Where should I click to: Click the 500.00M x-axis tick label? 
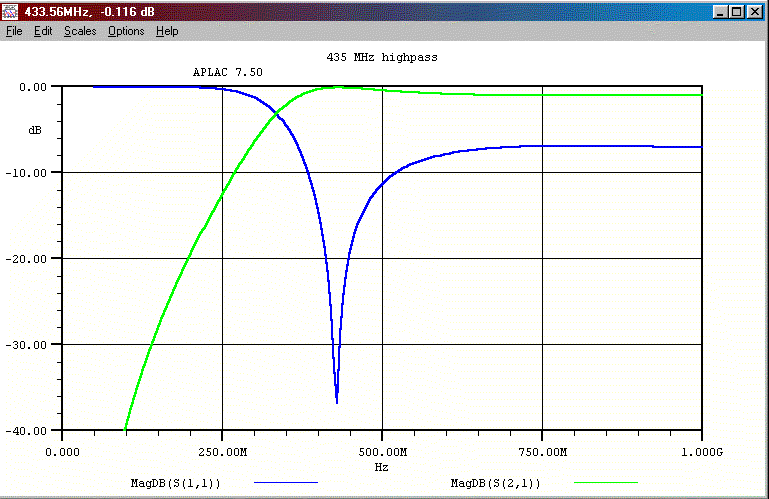[x=383, y=452]
